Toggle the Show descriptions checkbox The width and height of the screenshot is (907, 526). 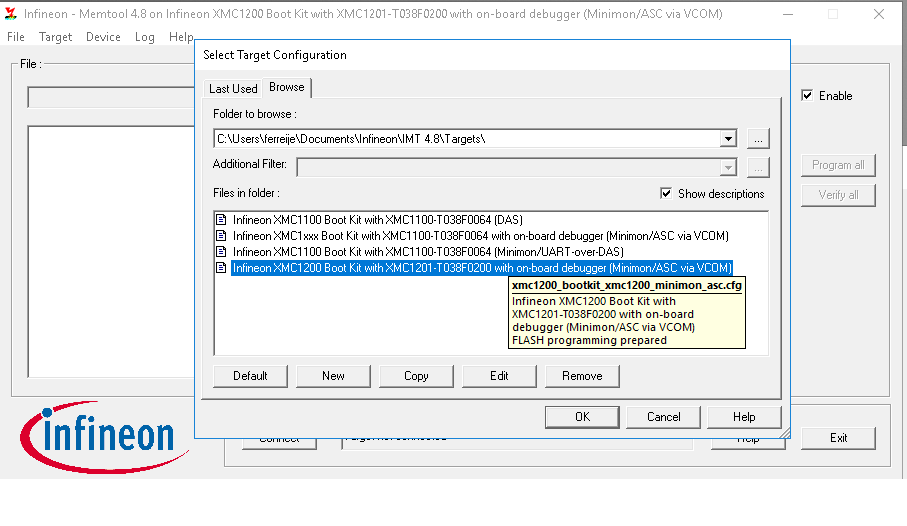tap(666, 193)
